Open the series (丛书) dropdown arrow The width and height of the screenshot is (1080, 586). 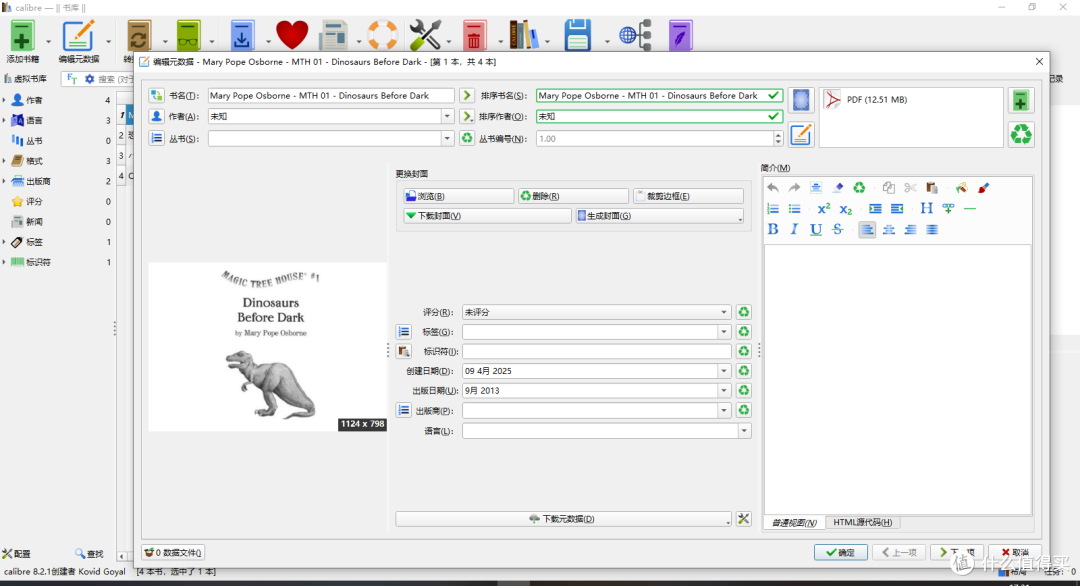447,138
